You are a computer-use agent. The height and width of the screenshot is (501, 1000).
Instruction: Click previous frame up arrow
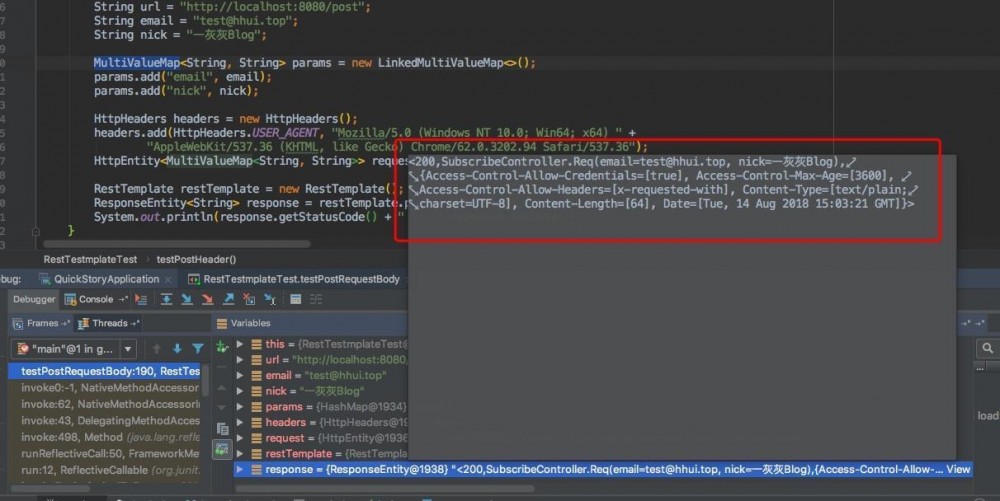pyautogui.click(x=157, y=349)
